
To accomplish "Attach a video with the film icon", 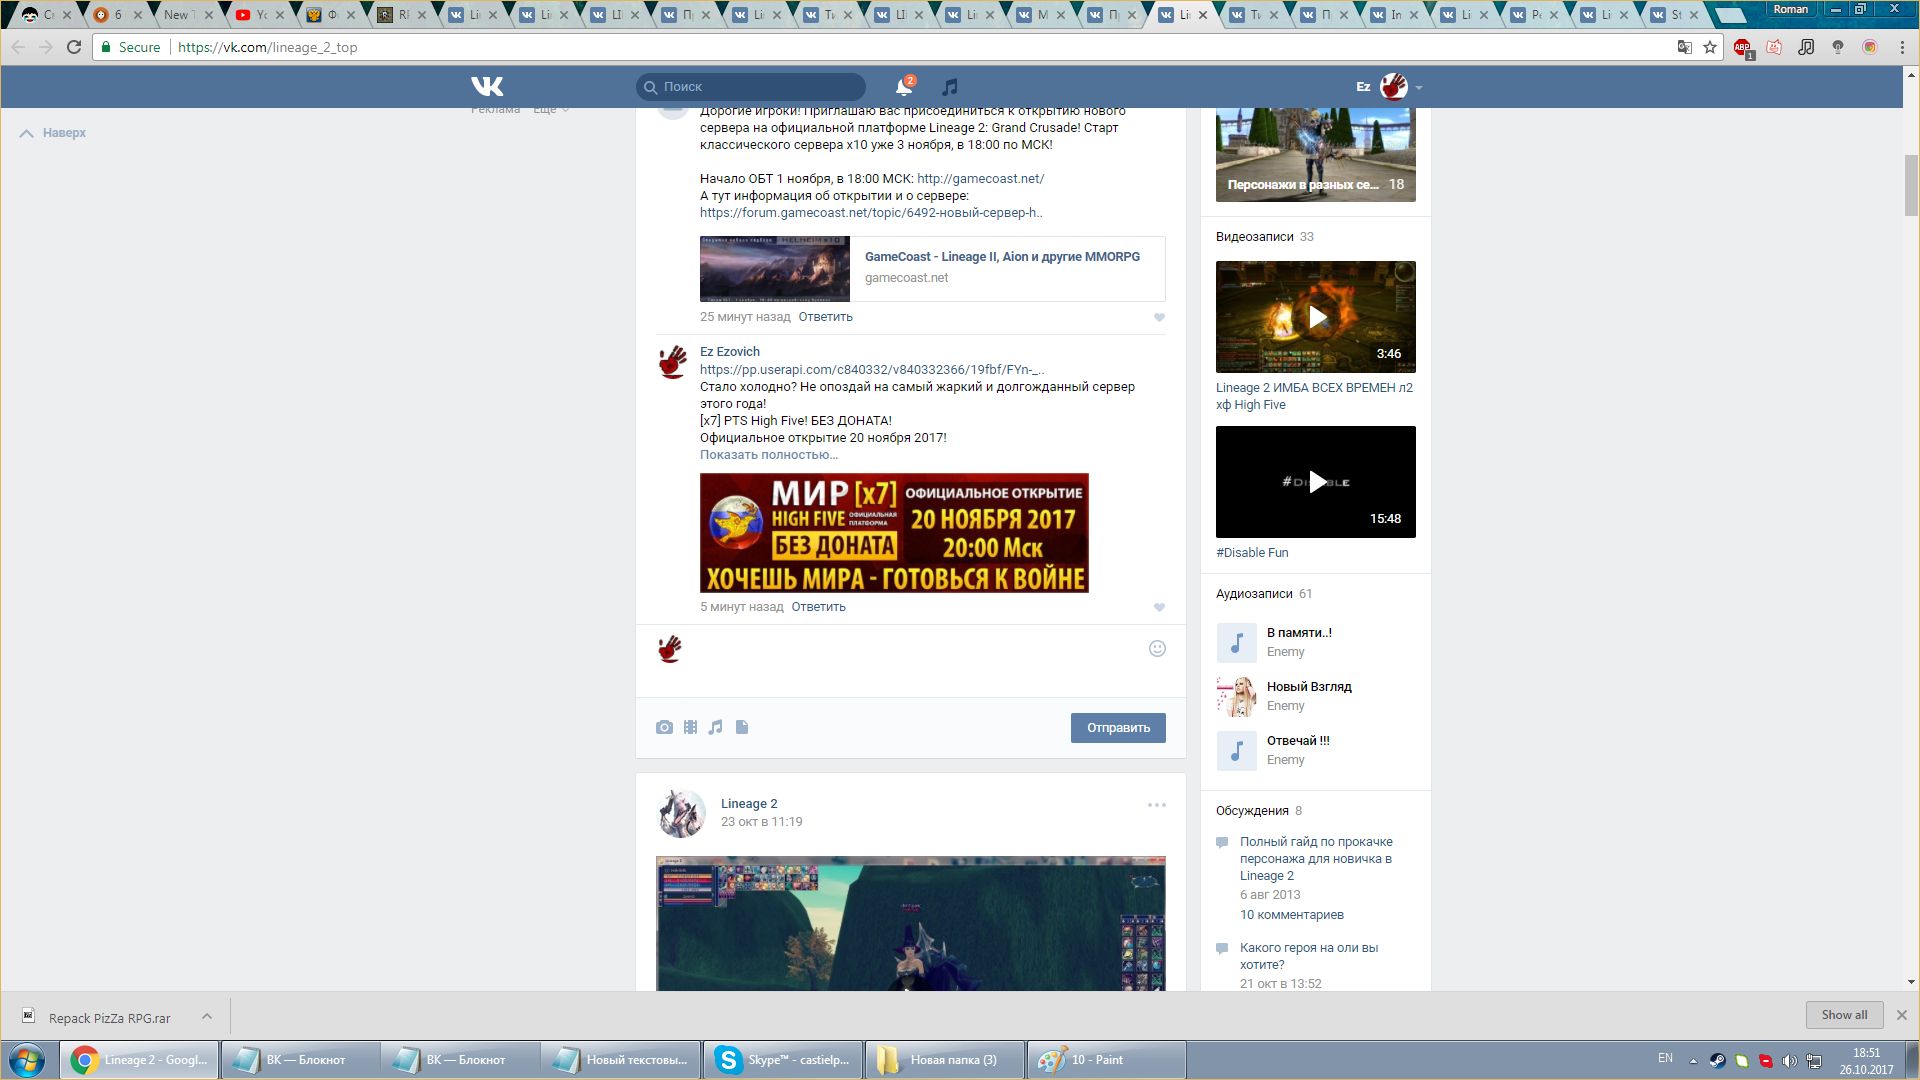I will tap(690, 727).
